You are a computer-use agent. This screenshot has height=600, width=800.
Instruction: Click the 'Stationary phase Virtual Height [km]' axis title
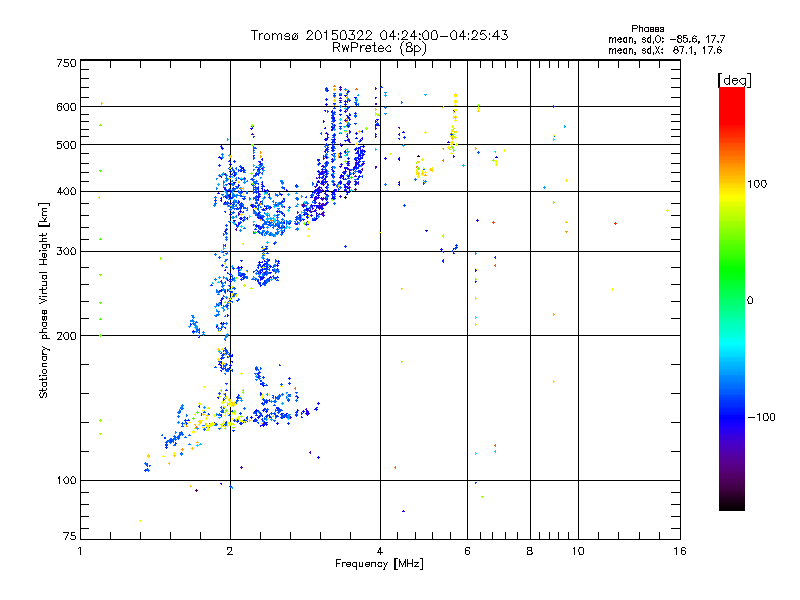[44, 300]
